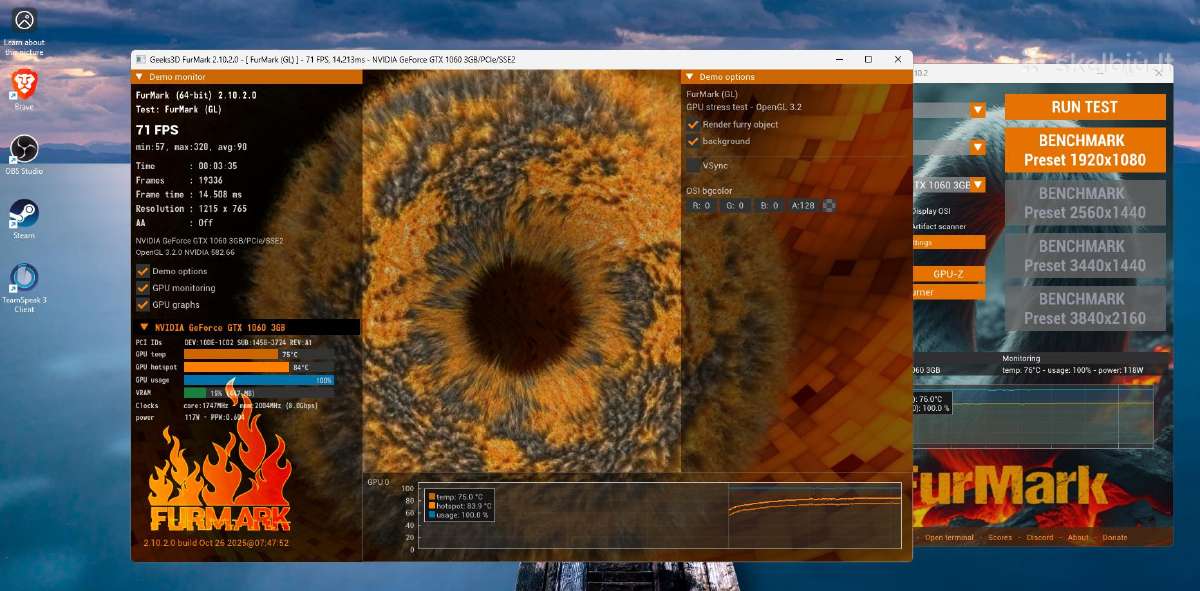This screenshot has height=591, width=1200.
Task: Collapse the Demo options panel header
Action: tap(796, 76)
